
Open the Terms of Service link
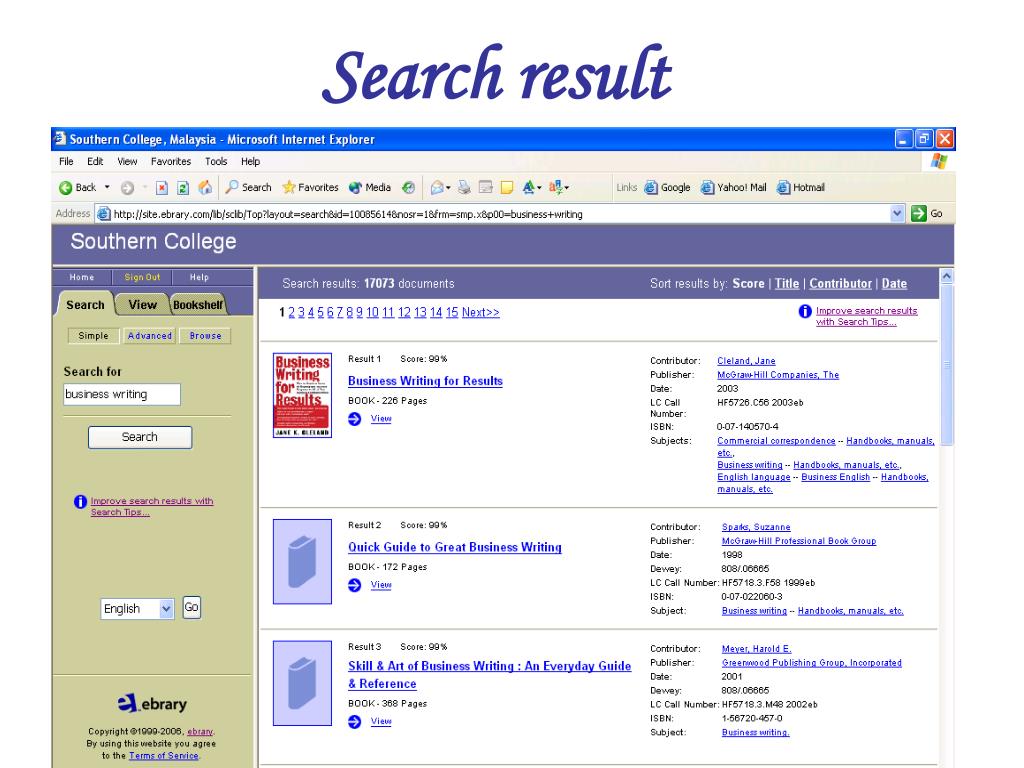point(163,756)
